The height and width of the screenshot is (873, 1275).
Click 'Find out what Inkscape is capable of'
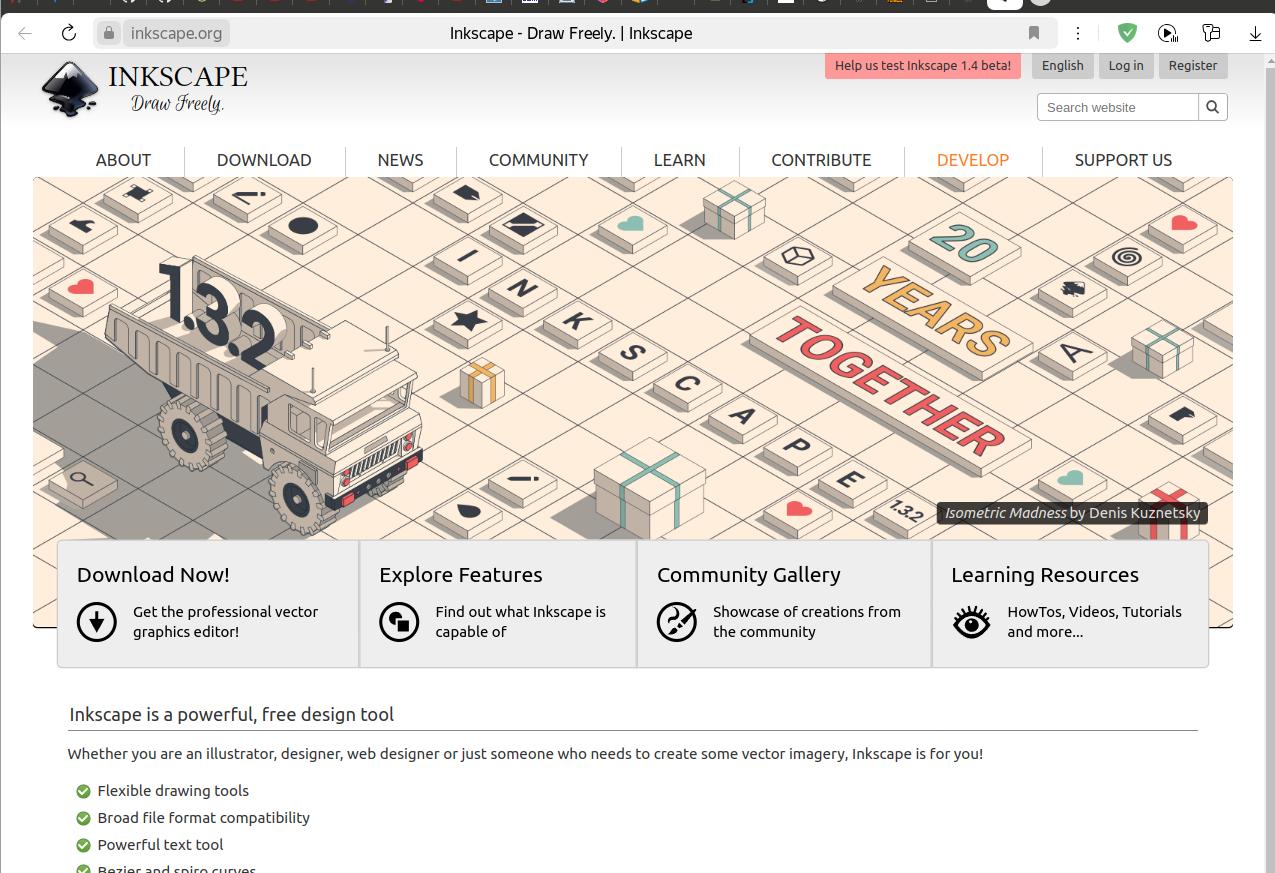(520, 622)
